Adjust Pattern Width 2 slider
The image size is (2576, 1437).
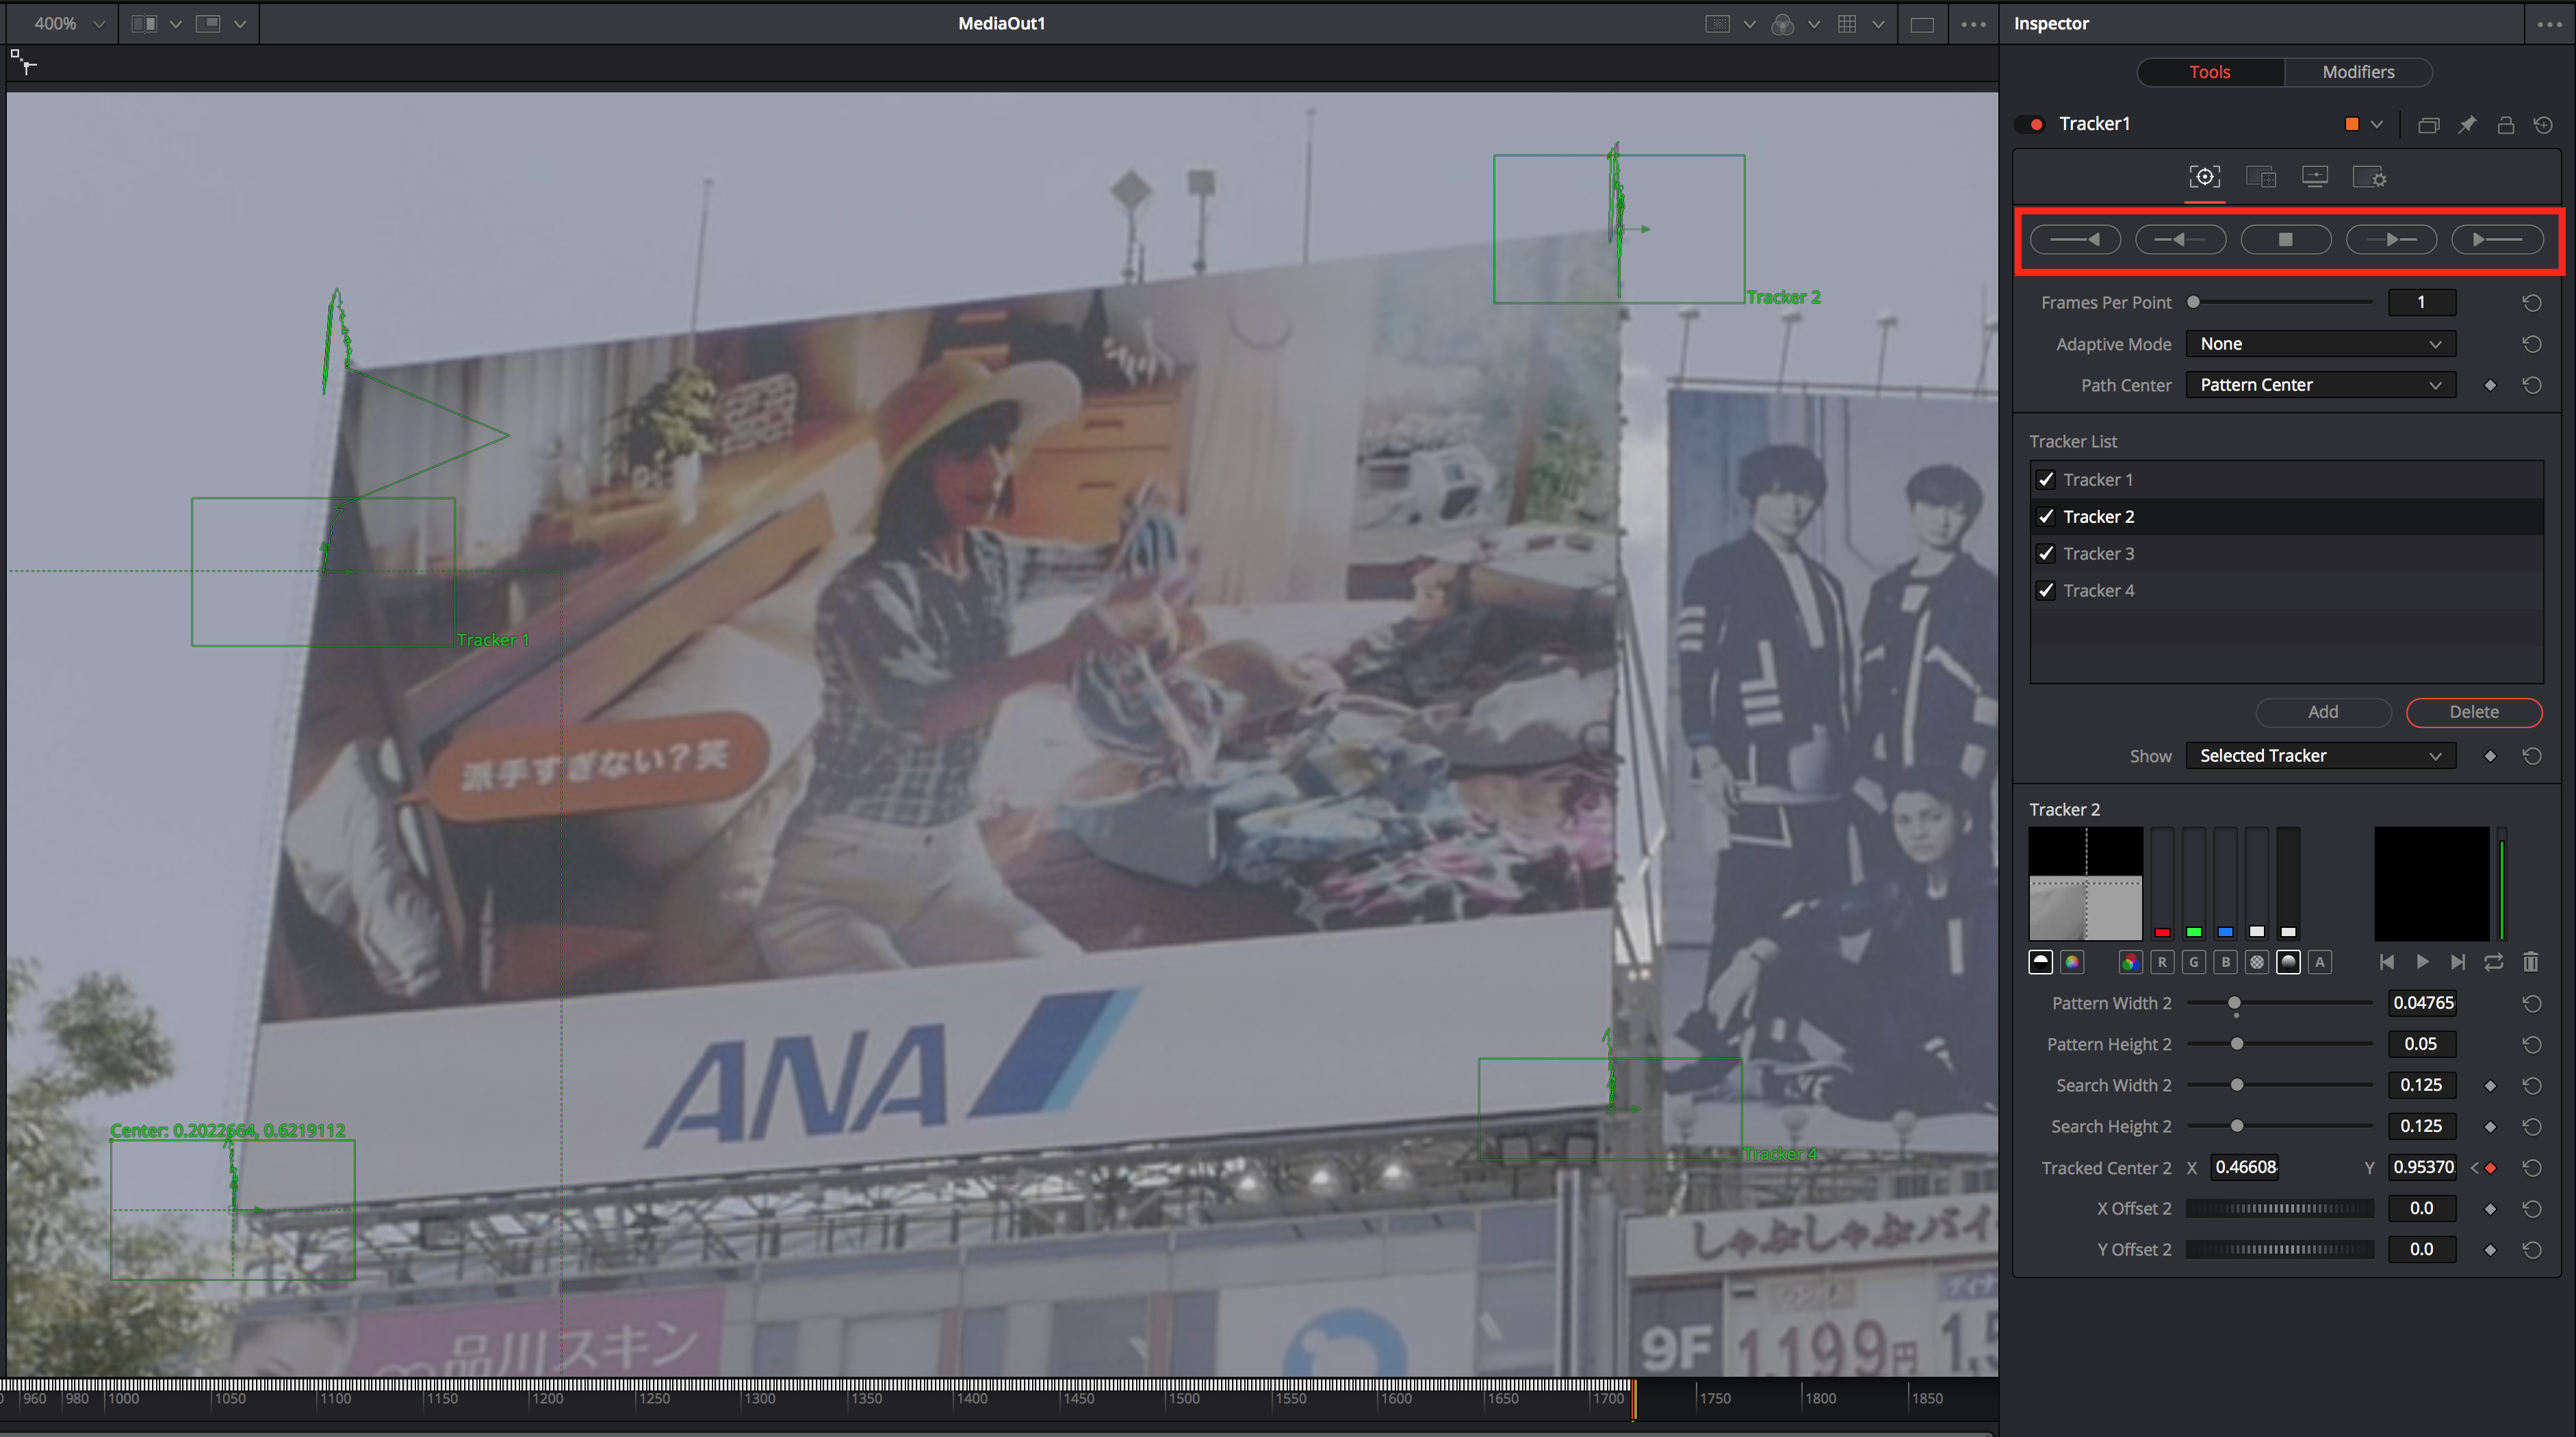(x=2234, y=1003)
